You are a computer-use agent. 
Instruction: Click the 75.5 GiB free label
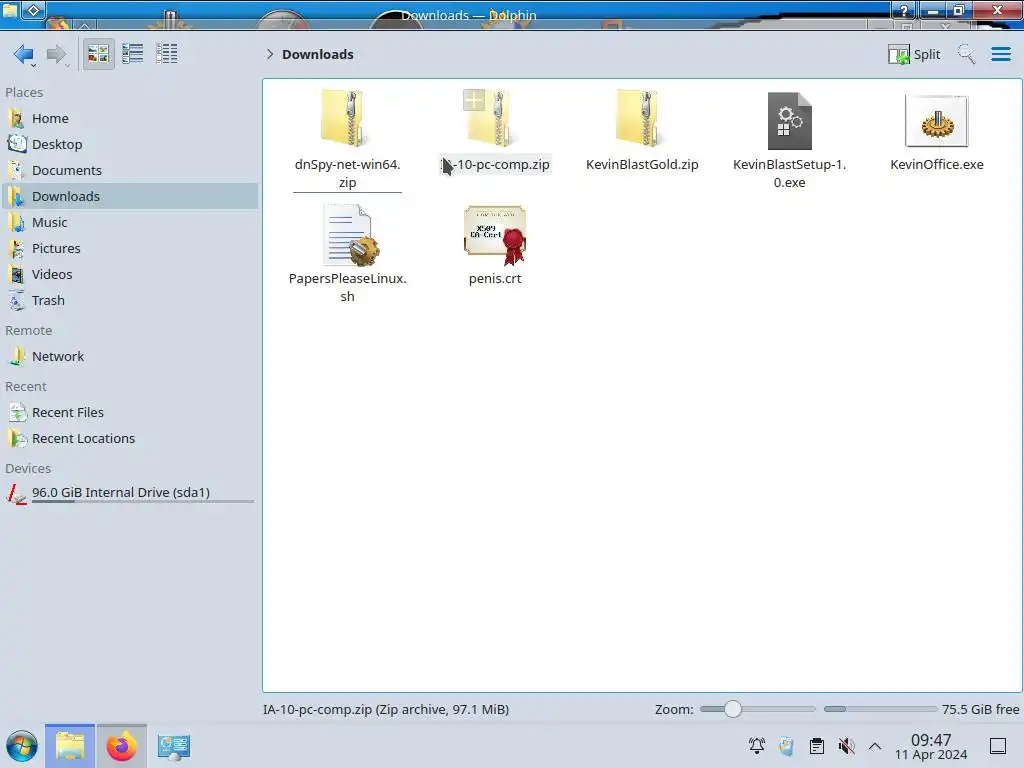click(980, 709)
